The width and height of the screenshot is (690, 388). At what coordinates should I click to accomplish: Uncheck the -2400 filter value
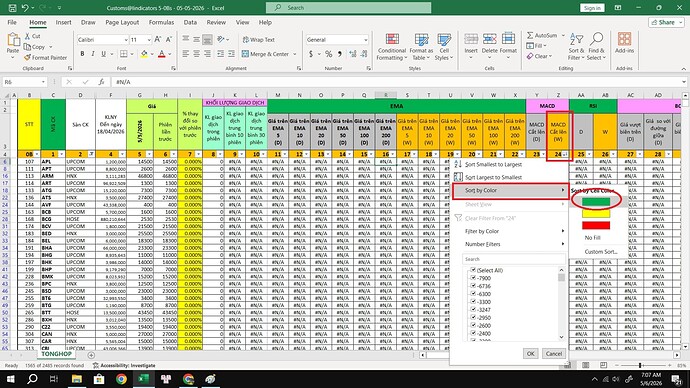pos(473,333)
